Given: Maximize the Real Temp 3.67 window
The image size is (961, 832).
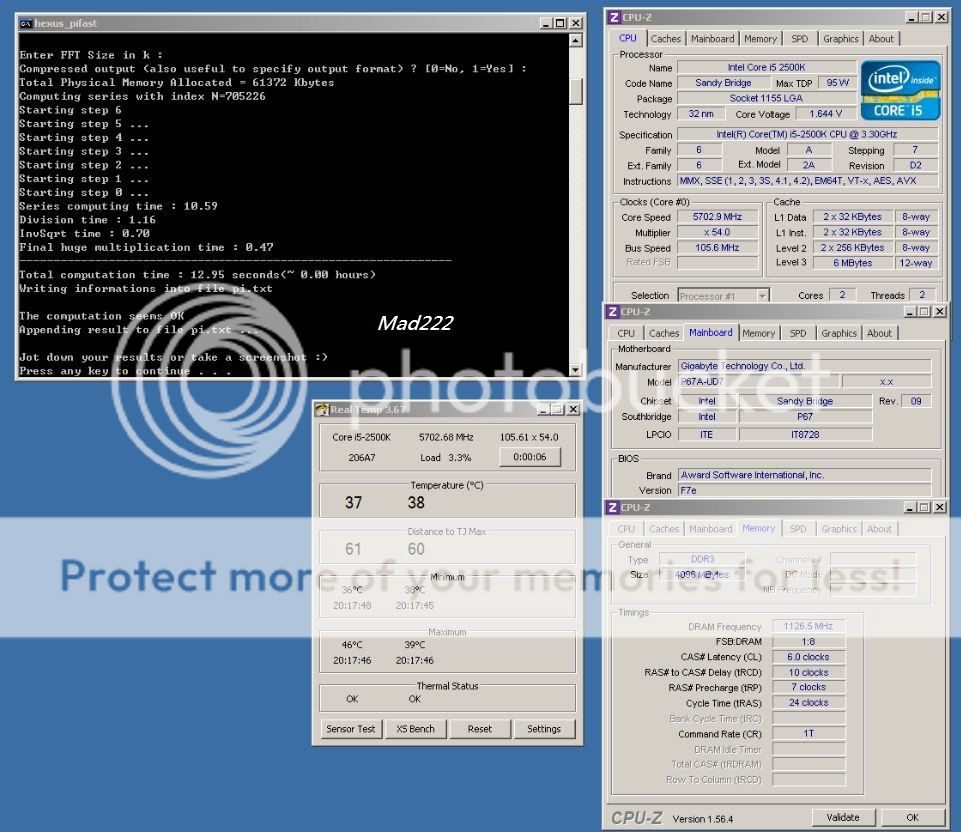Looking at the screenshot, I should (x=558, y=409).
